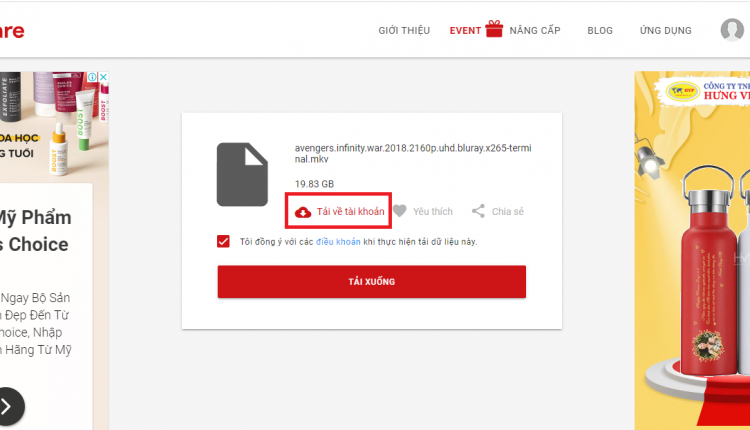
Task: Click Chia sẻ label
Action: click(508, 211)
